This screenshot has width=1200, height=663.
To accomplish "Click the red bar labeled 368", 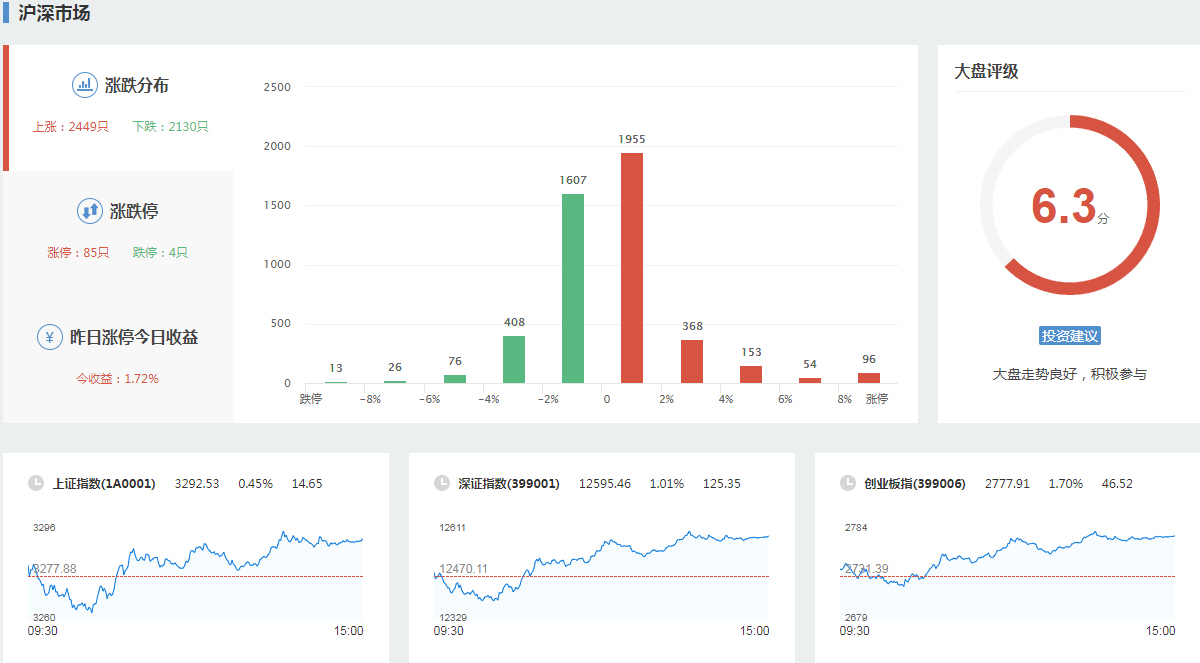I will click(692, 361).
